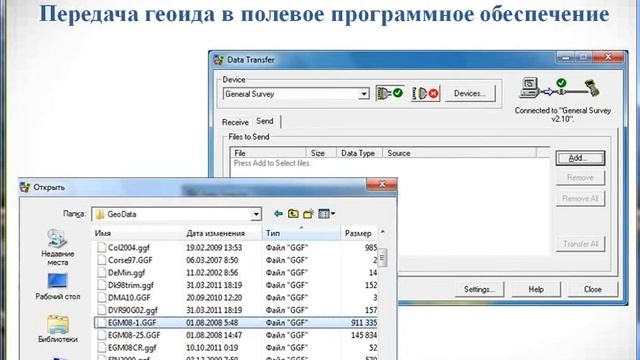Select file Dk98trim.ggf
The image size is (640, 360).
(x=131, y=285)
